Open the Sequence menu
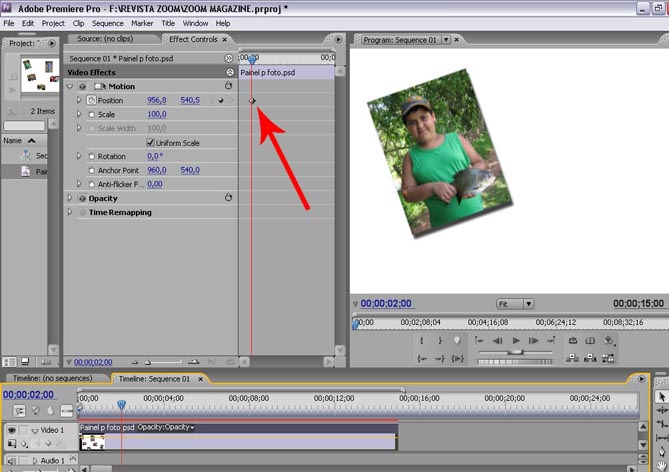The image size is (669, 472). [107, 23]
